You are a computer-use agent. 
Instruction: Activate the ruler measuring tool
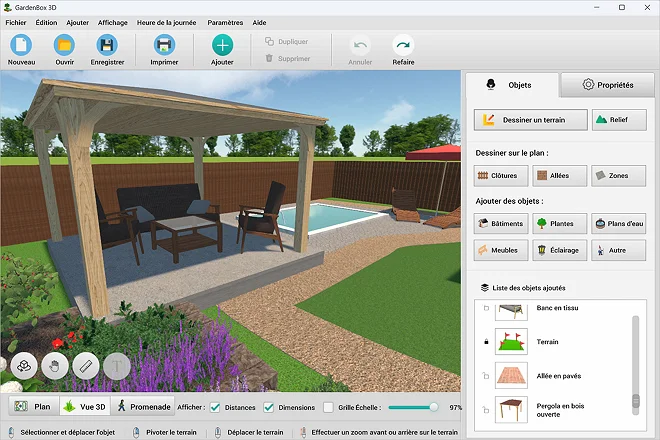point(86,367)
